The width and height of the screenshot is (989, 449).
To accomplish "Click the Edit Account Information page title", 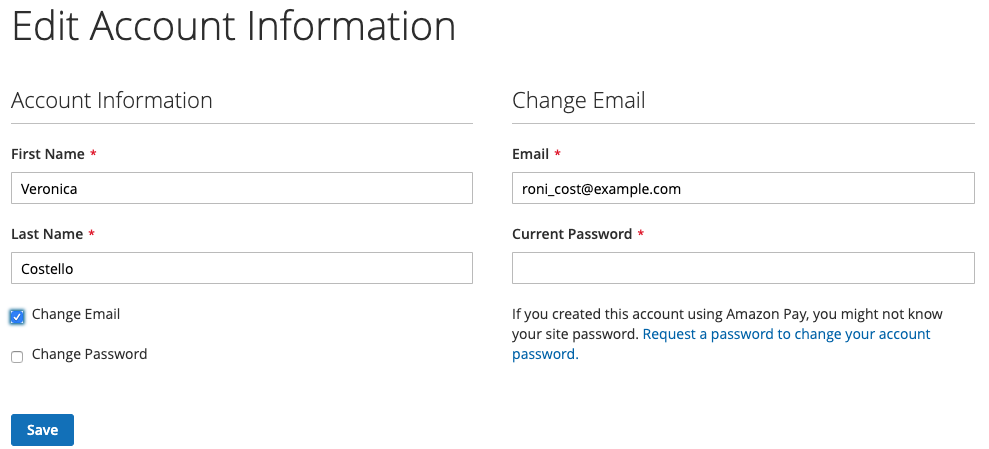I will pos(233,27).
